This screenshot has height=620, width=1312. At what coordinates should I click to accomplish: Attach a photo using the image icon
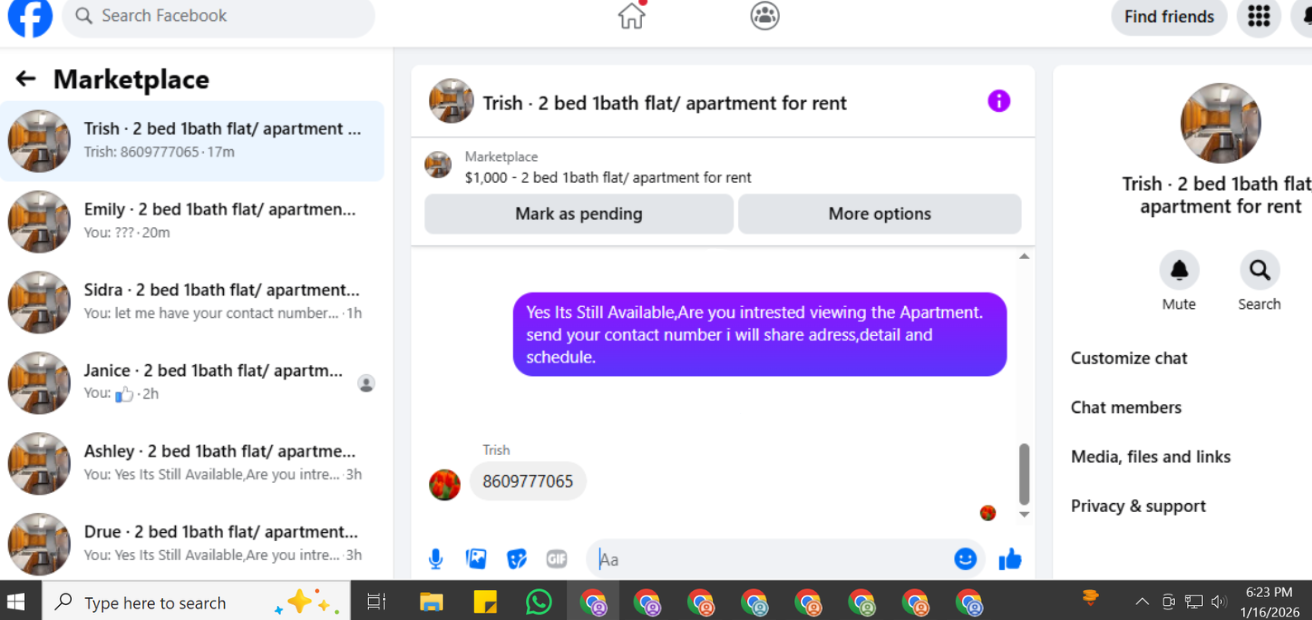(x=476, y=559)
